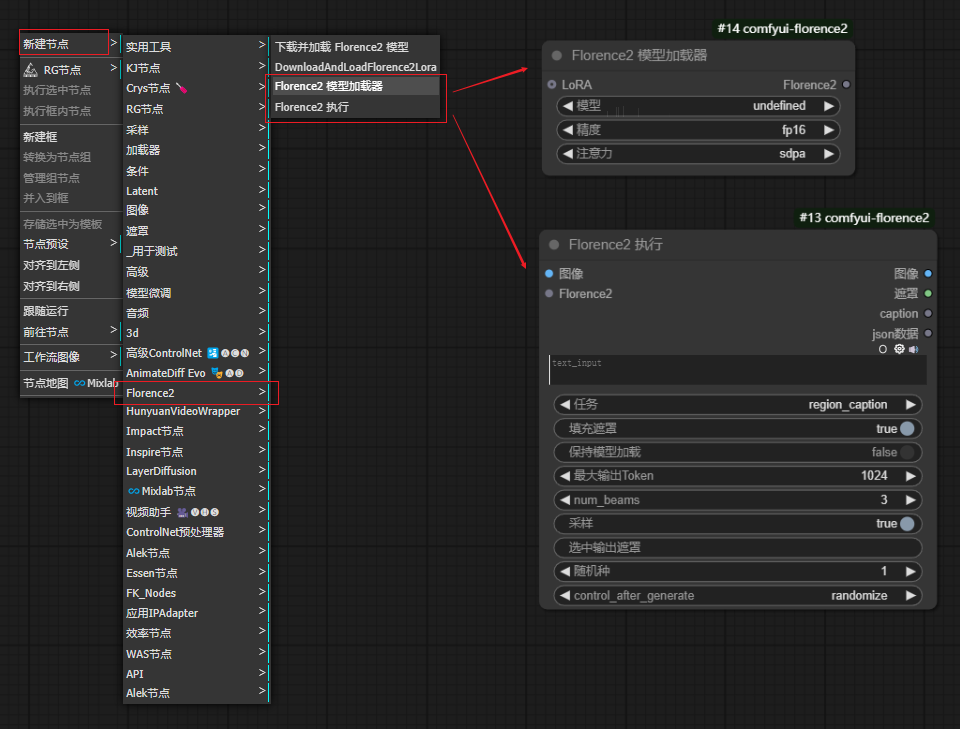Click the 图像 input socket on Florence2 执行
This screenshot has width=960, height=729.
[x=549, y=274]
